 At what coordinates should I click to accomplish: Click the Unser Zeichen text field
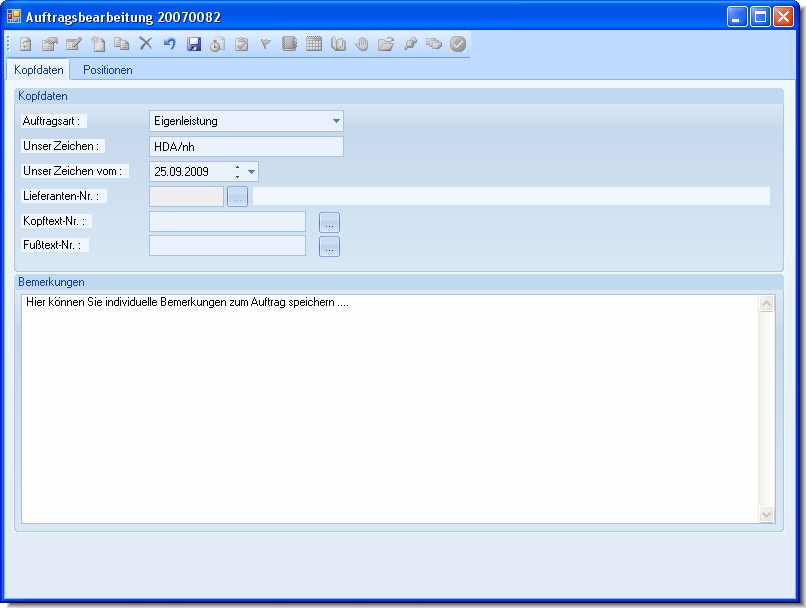246,146
